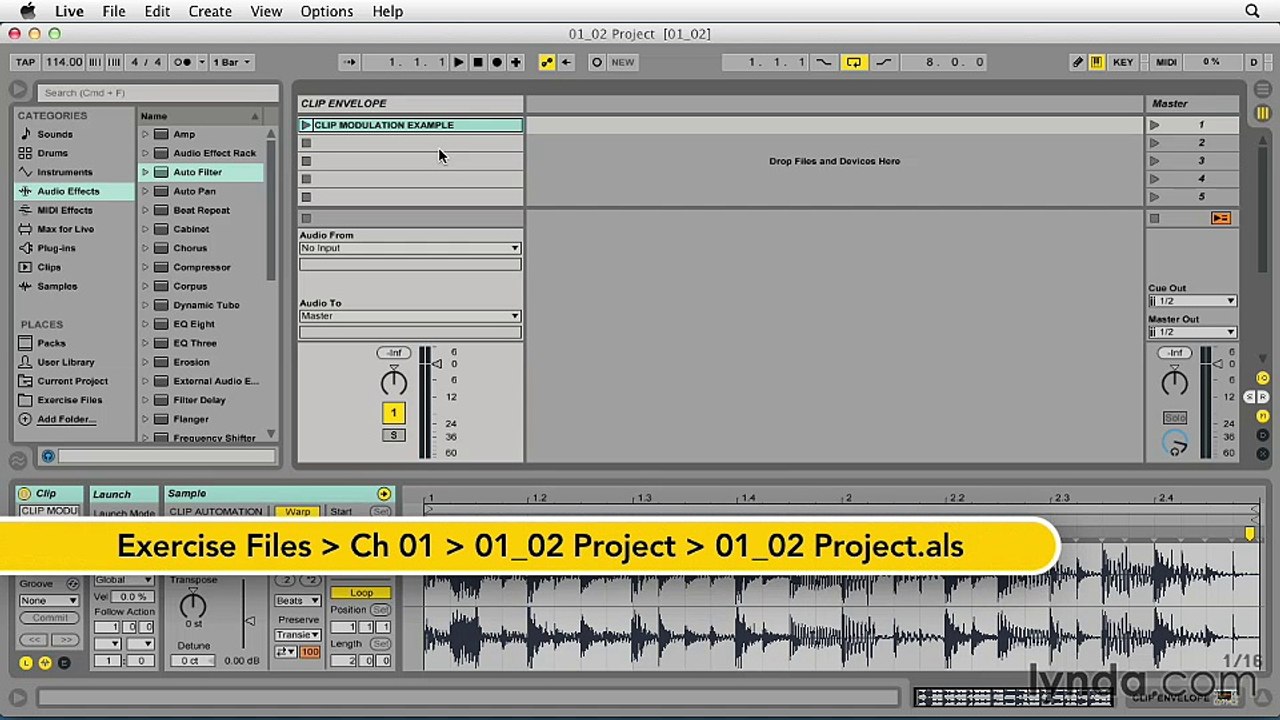Adjust the Master pan knob
This screenshot has height=720, width=1280.
1174,381
